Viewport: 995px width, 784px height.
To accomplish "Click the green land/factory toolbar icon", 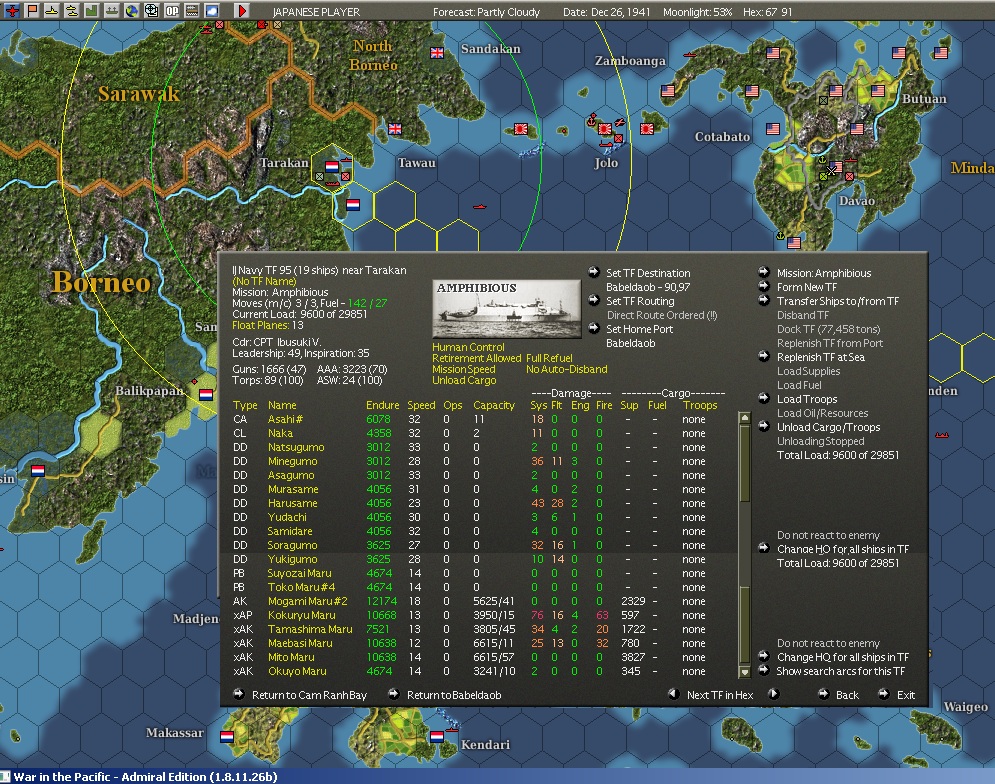I will click(x=91, y=10).
